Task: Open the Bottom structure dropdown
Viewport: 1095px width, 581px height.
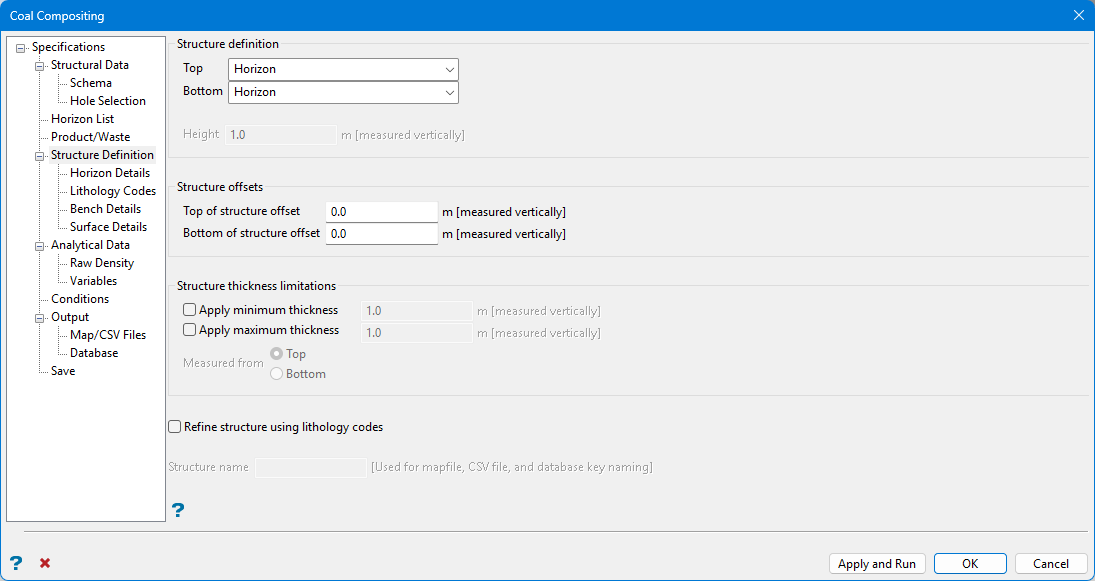Action: pos(343,92)
